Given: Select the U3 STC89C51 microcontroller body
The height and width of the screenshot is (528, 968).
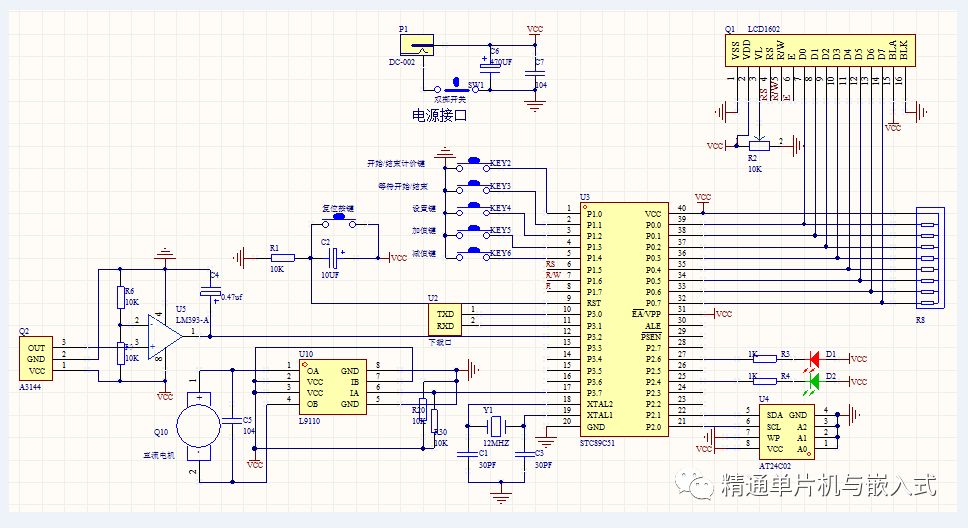Looking at the screenshot, I should click(624, 319).
